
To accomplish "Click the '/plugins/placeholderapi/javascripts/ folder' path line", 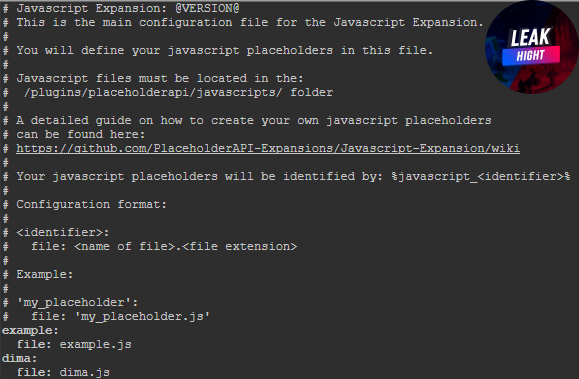I will (x=178, y=92).
